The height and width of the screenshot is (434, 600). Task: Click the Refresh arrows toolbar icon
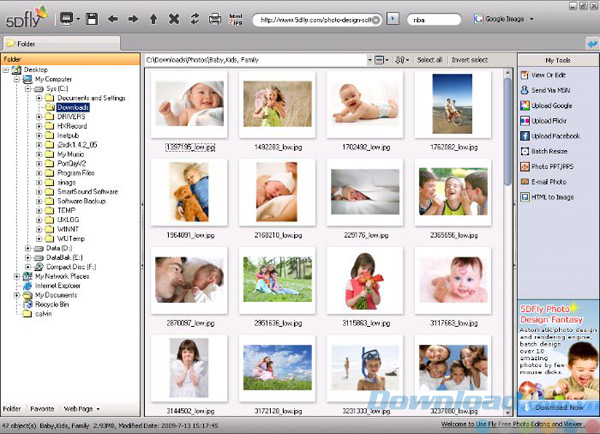click(194, 18)
